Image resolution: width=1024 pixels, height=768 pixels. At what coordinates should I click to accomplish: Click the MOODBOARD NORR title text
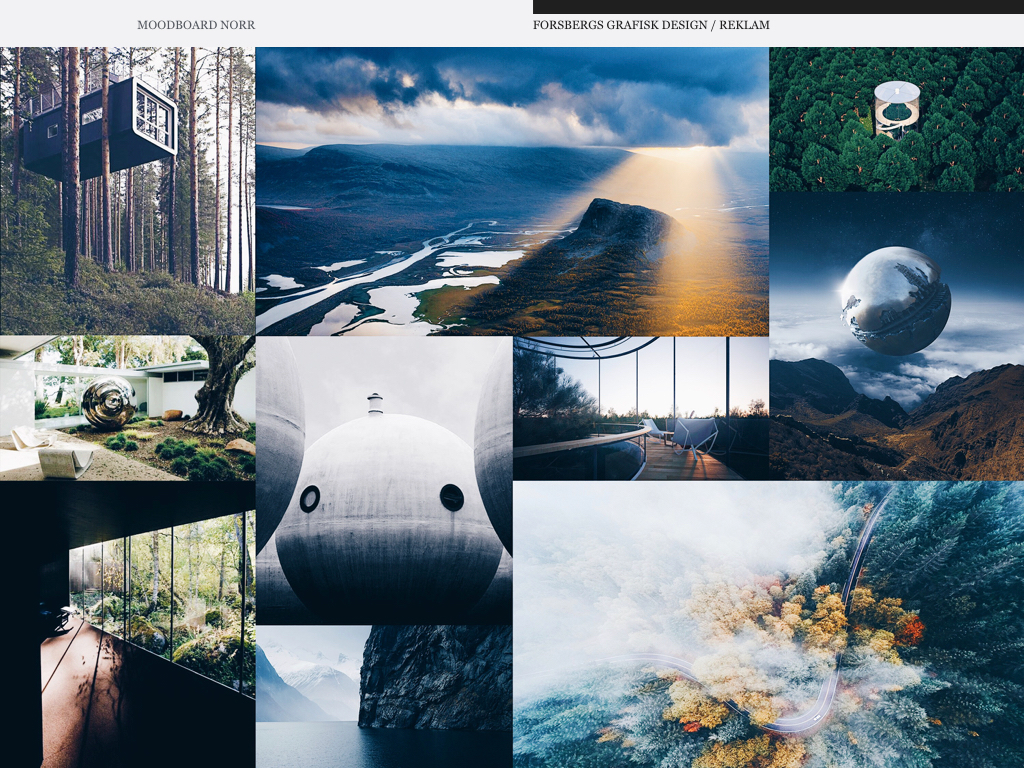196,25
